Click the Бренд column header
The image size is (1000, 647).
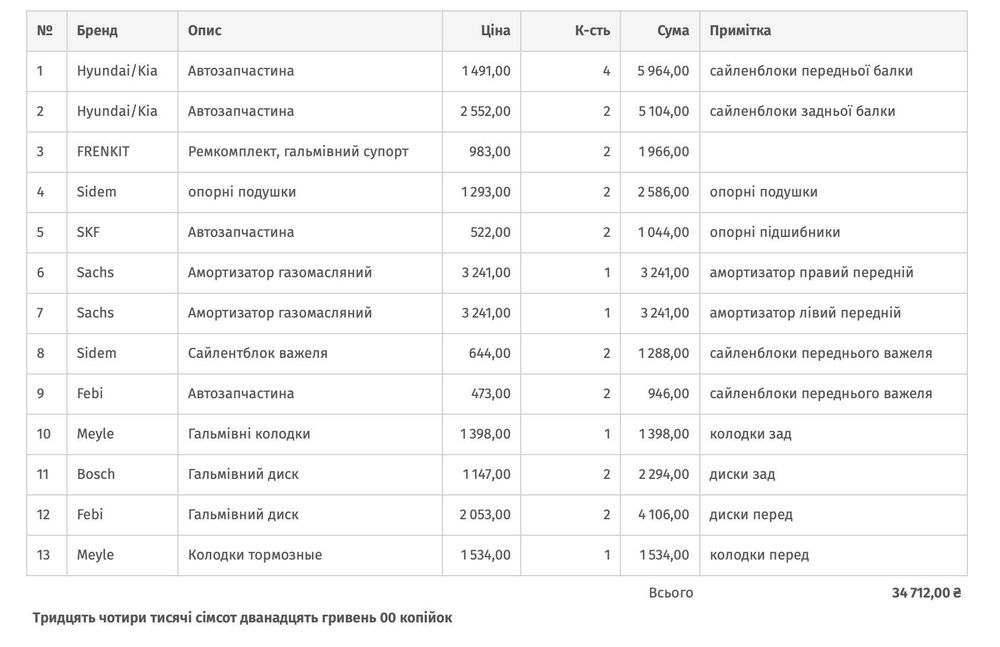click(x=97, y=31)
